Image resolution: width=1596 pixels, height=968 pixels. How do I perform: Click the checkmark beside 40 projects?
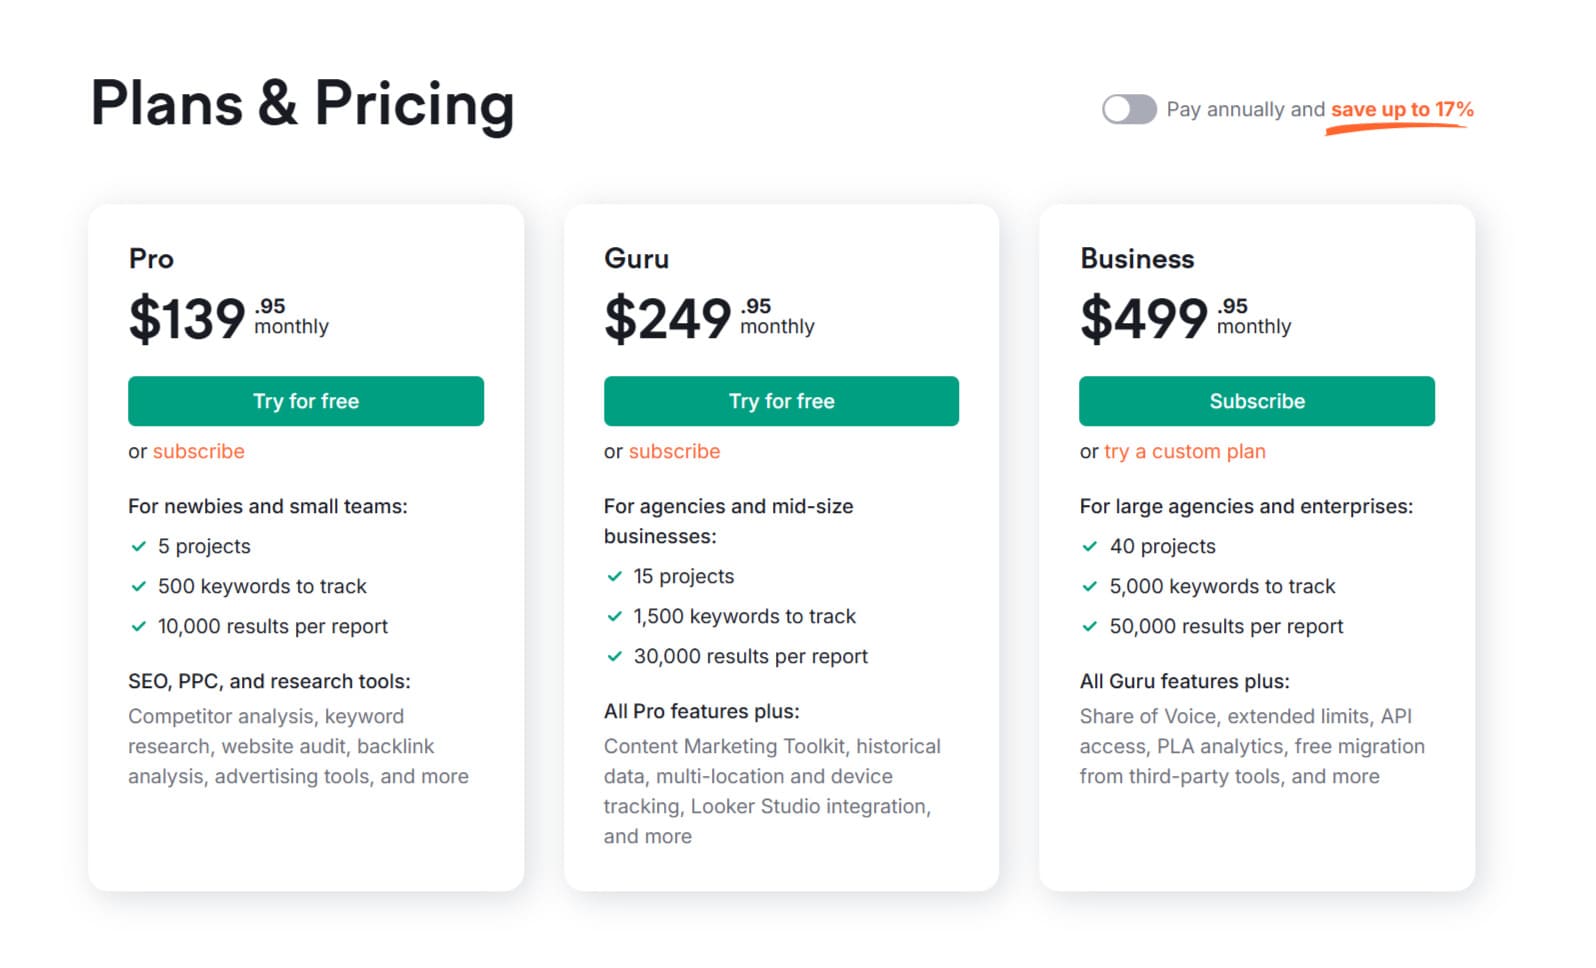point(1090,546)
